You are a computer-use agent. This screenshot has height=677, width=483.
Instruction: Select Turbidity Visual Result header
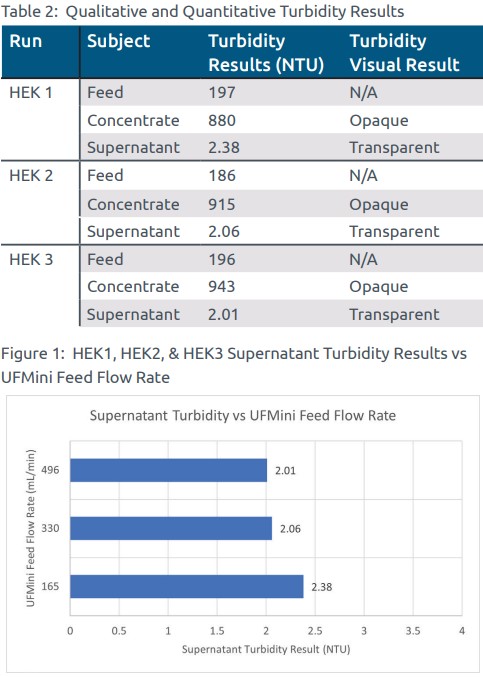point(404,53)
